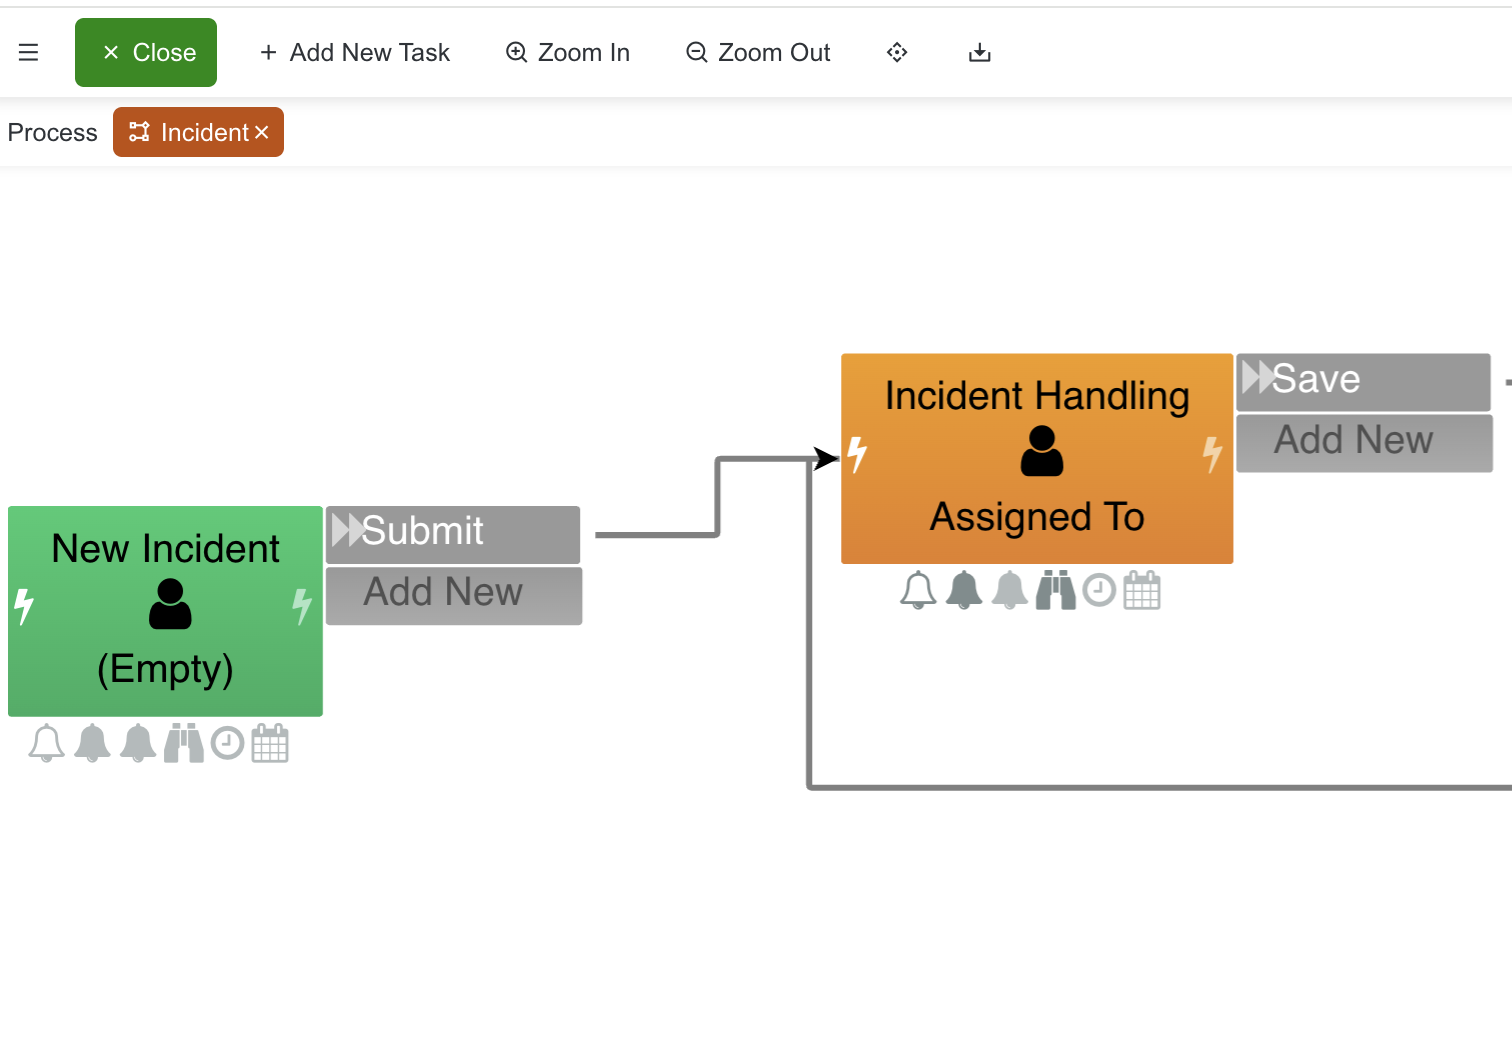Click the Add New Task button
The image size is (1512, 1050).
pyautogui.click(x=355, y=52)
